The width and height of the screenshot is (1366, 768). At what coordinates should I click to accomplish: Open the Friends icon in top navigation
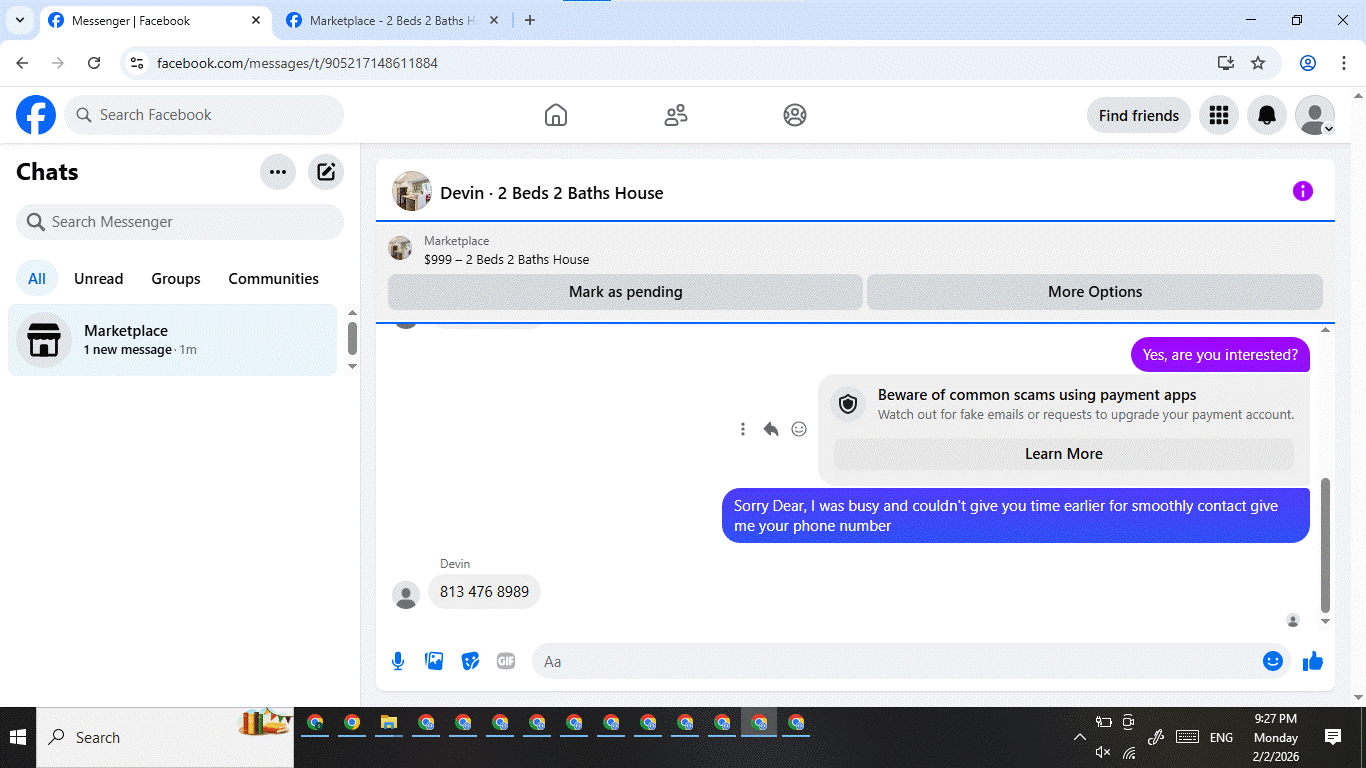pyautogui.click(x=676, y=115)
